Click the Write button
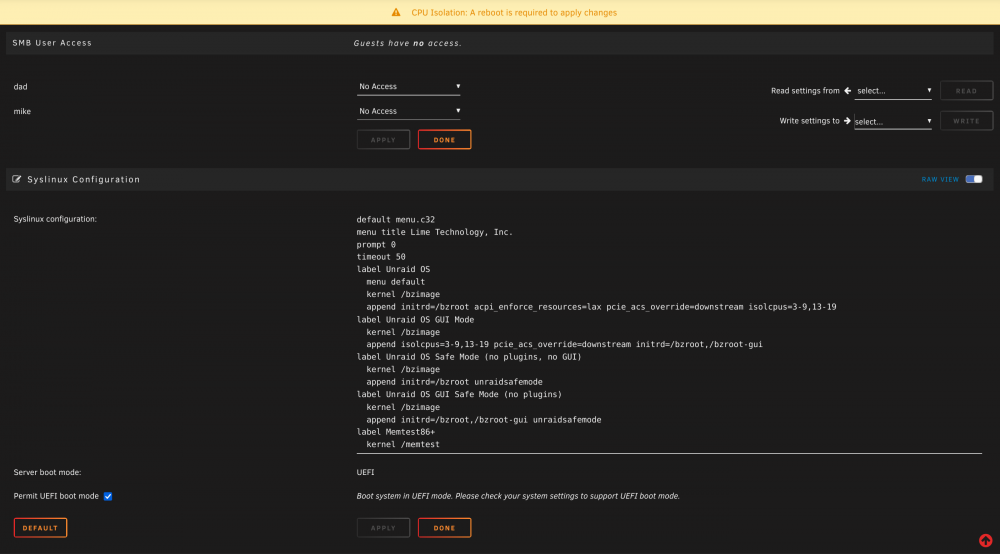Viewport: 1000px width, 554px height. (966, 120)
